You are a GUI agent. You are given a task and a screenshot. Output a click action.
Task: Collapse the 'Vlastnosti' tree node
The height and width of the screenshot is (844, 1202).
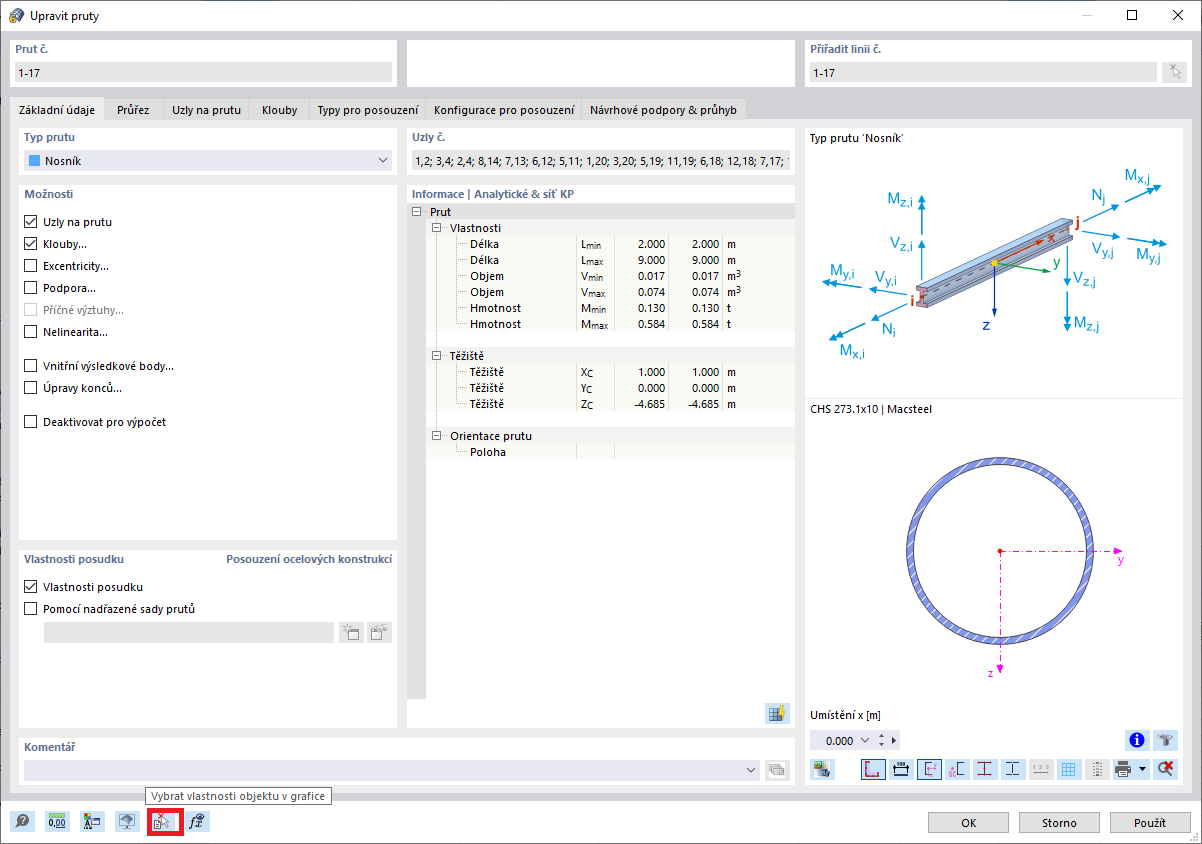click(x=436, y=228)
